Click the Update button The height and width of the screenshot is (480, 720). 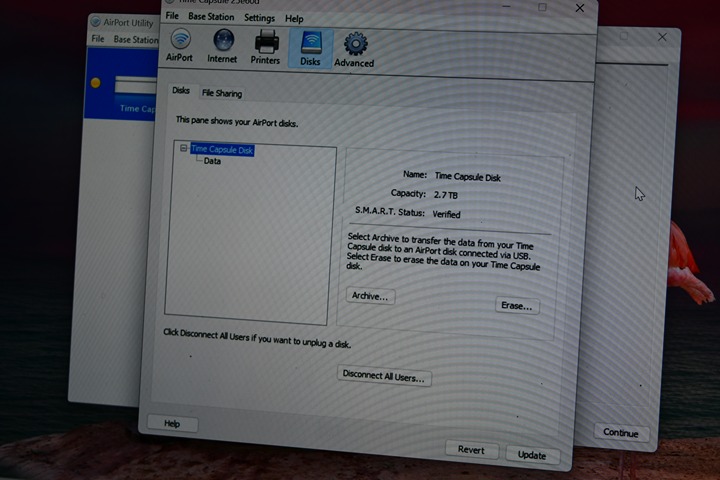[532, 455]
